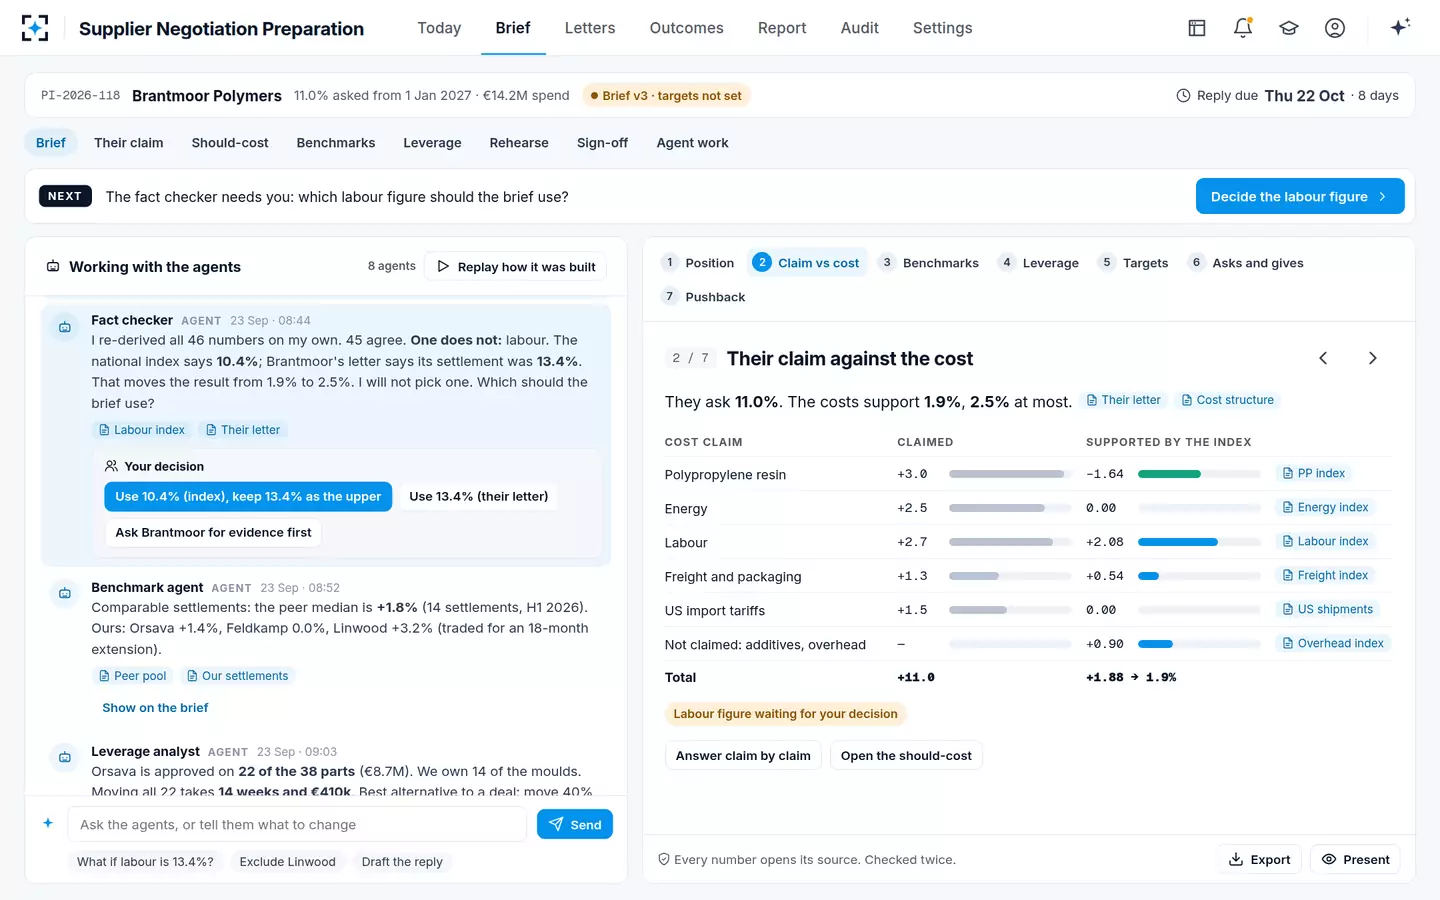
Task: Open Cost structure source chip
Action: pos(1227,400)
